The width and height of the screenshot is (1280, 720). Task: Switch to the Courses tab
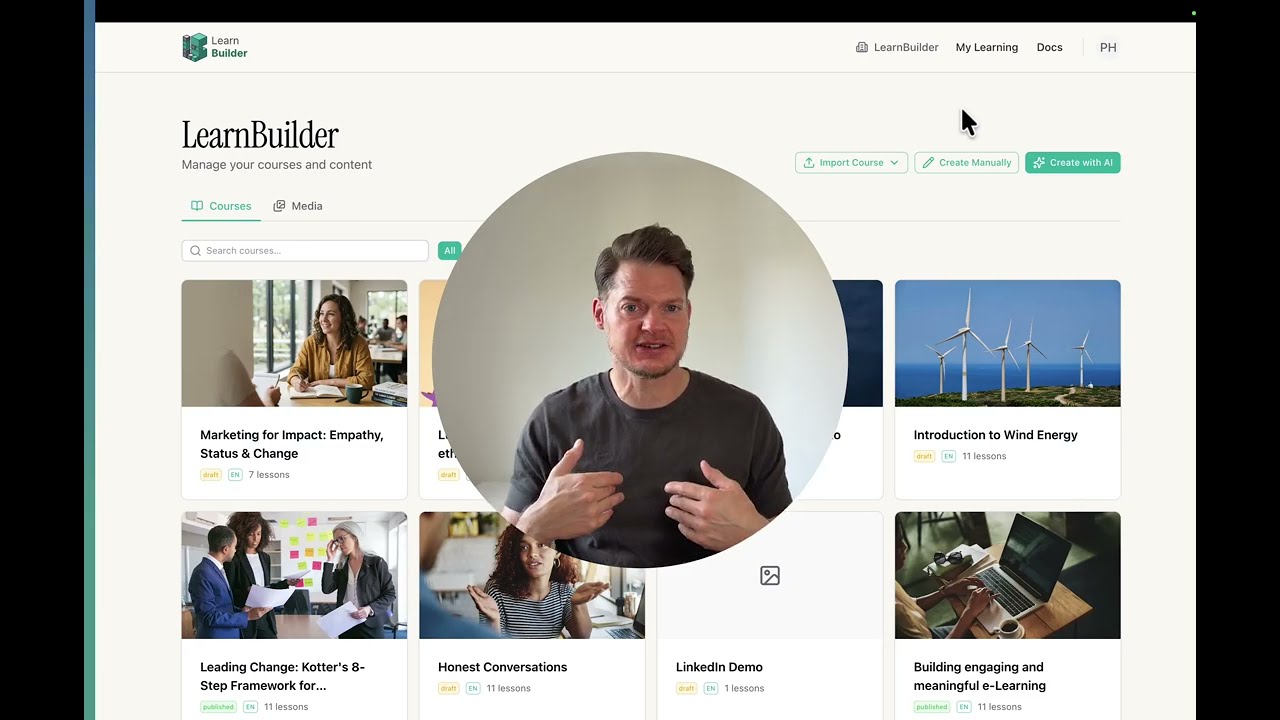click(x=221, y=206)
